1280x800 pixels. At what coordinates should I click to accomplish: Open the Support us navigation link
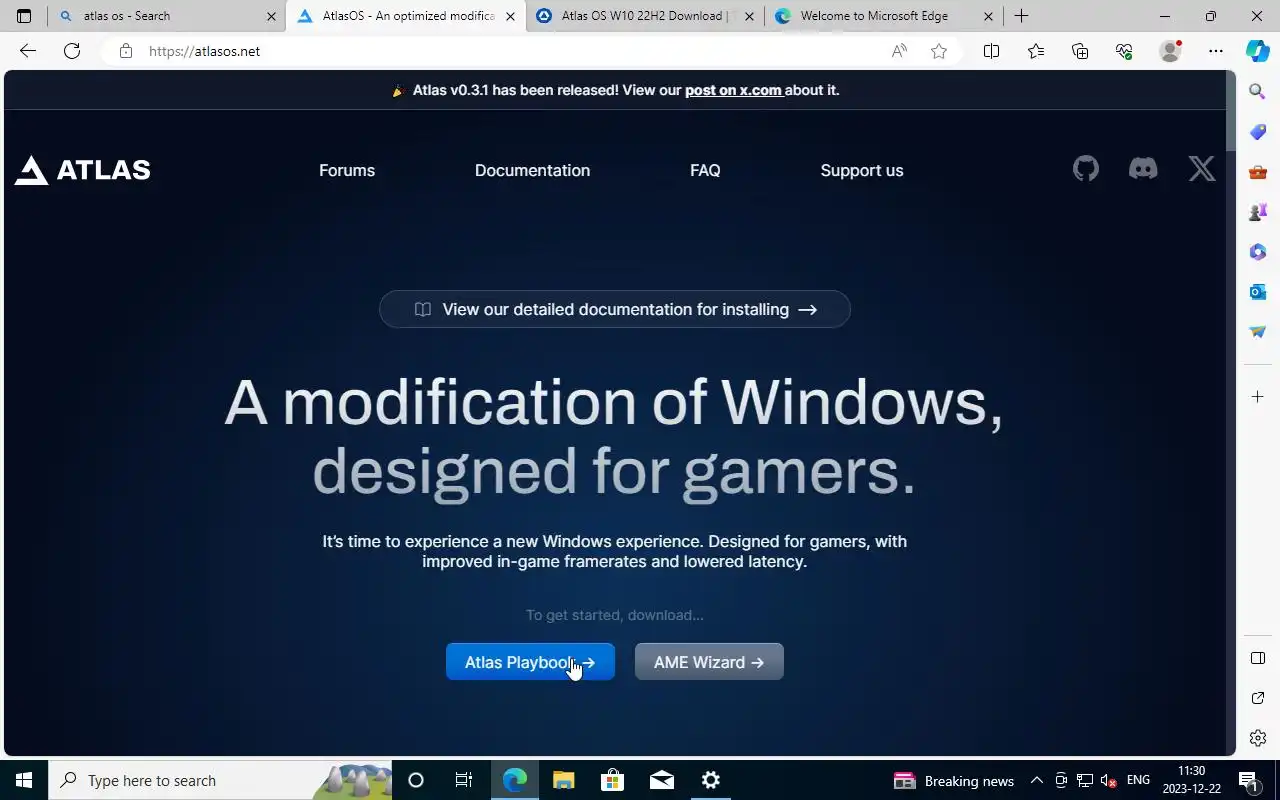[862, 170]
